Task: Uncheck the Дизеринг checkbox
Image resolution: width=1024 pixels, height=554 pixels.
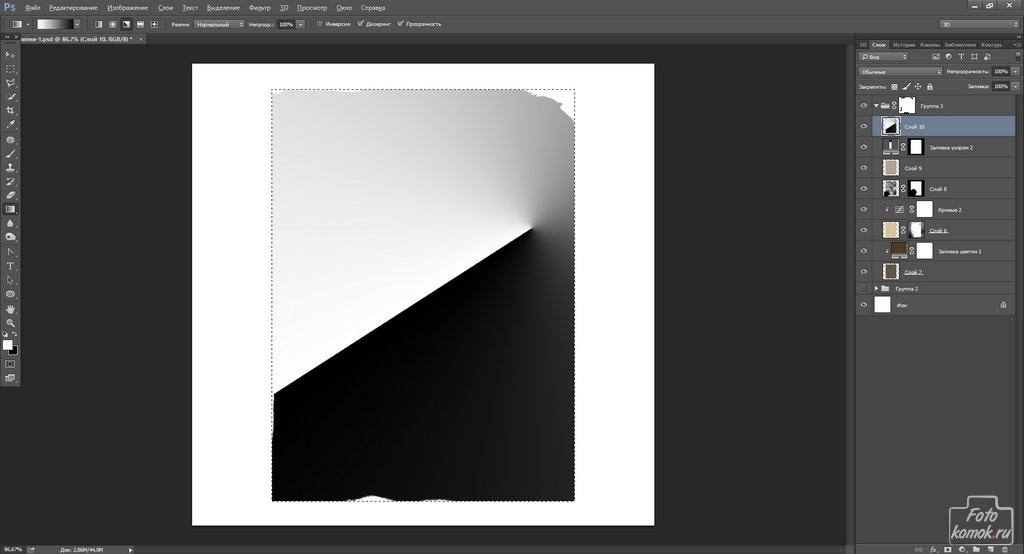Action: point(359,23)
